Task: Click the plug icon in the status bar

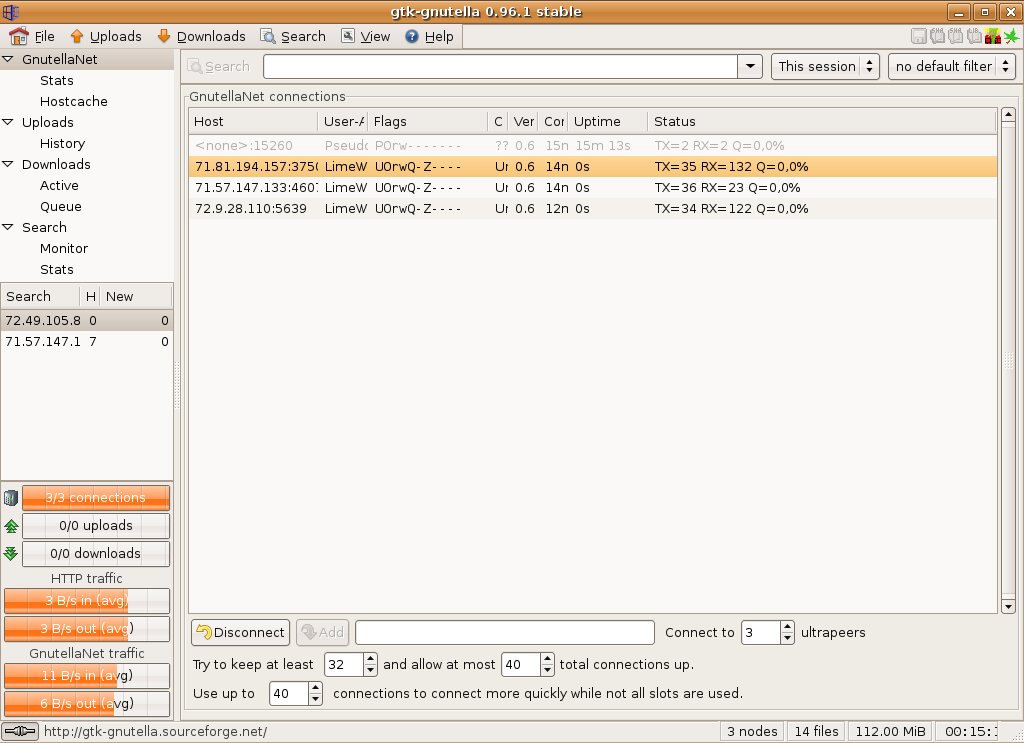Action: coord(20,731)
